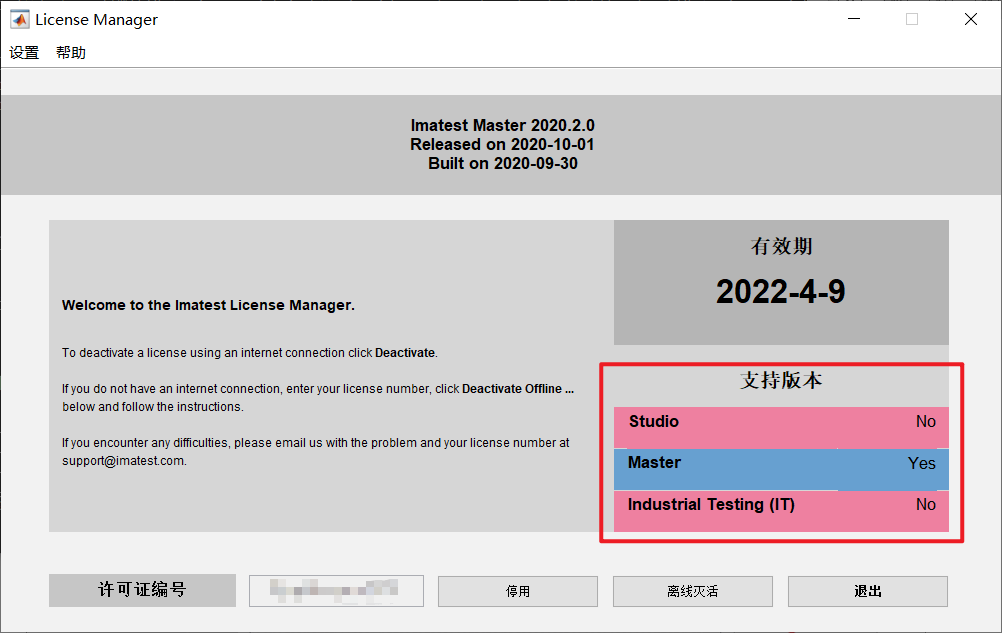This screenshot has width=1002, height=633.
Task: Click the 支持版本 heading
Action: (x=781, y=380)
